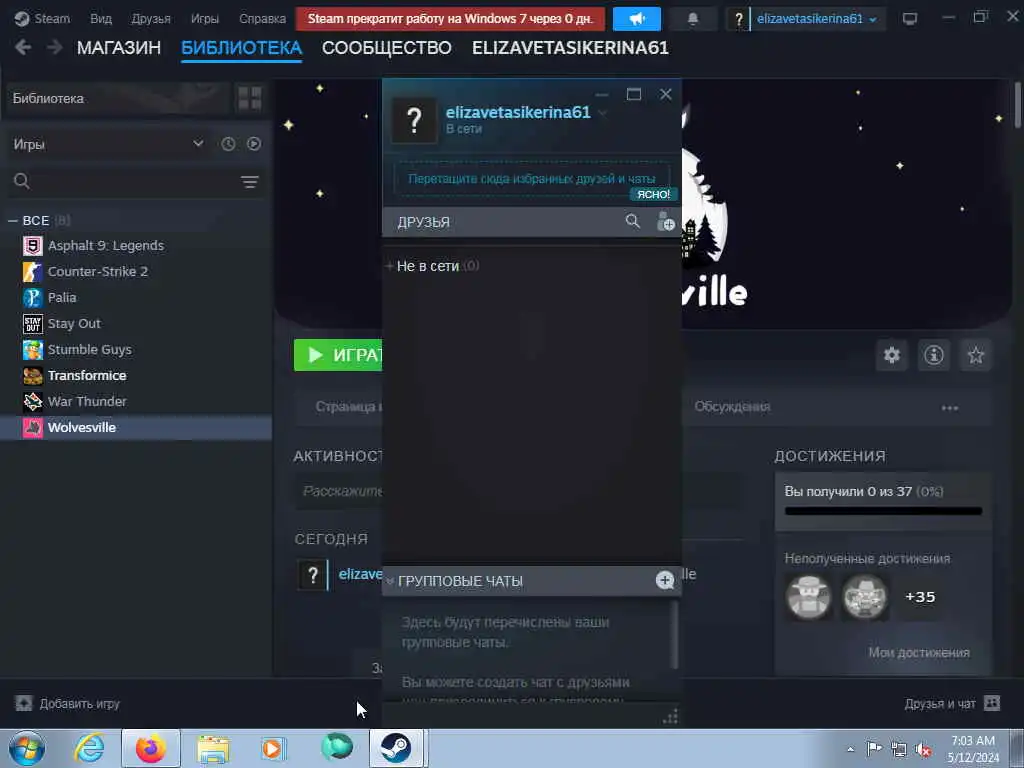The image size is (1024, 768).
Task: Click the muted volume tray icon
Action: pyautogui.click(x=923, y=750)
